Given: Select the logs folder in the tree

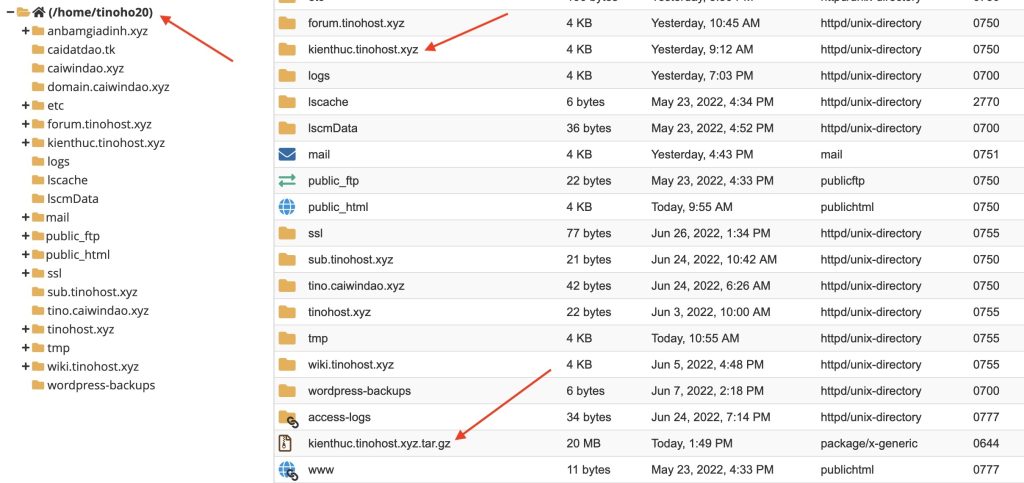Looking at the screenshot, I should pyautogui.click(x=58, y=162).
